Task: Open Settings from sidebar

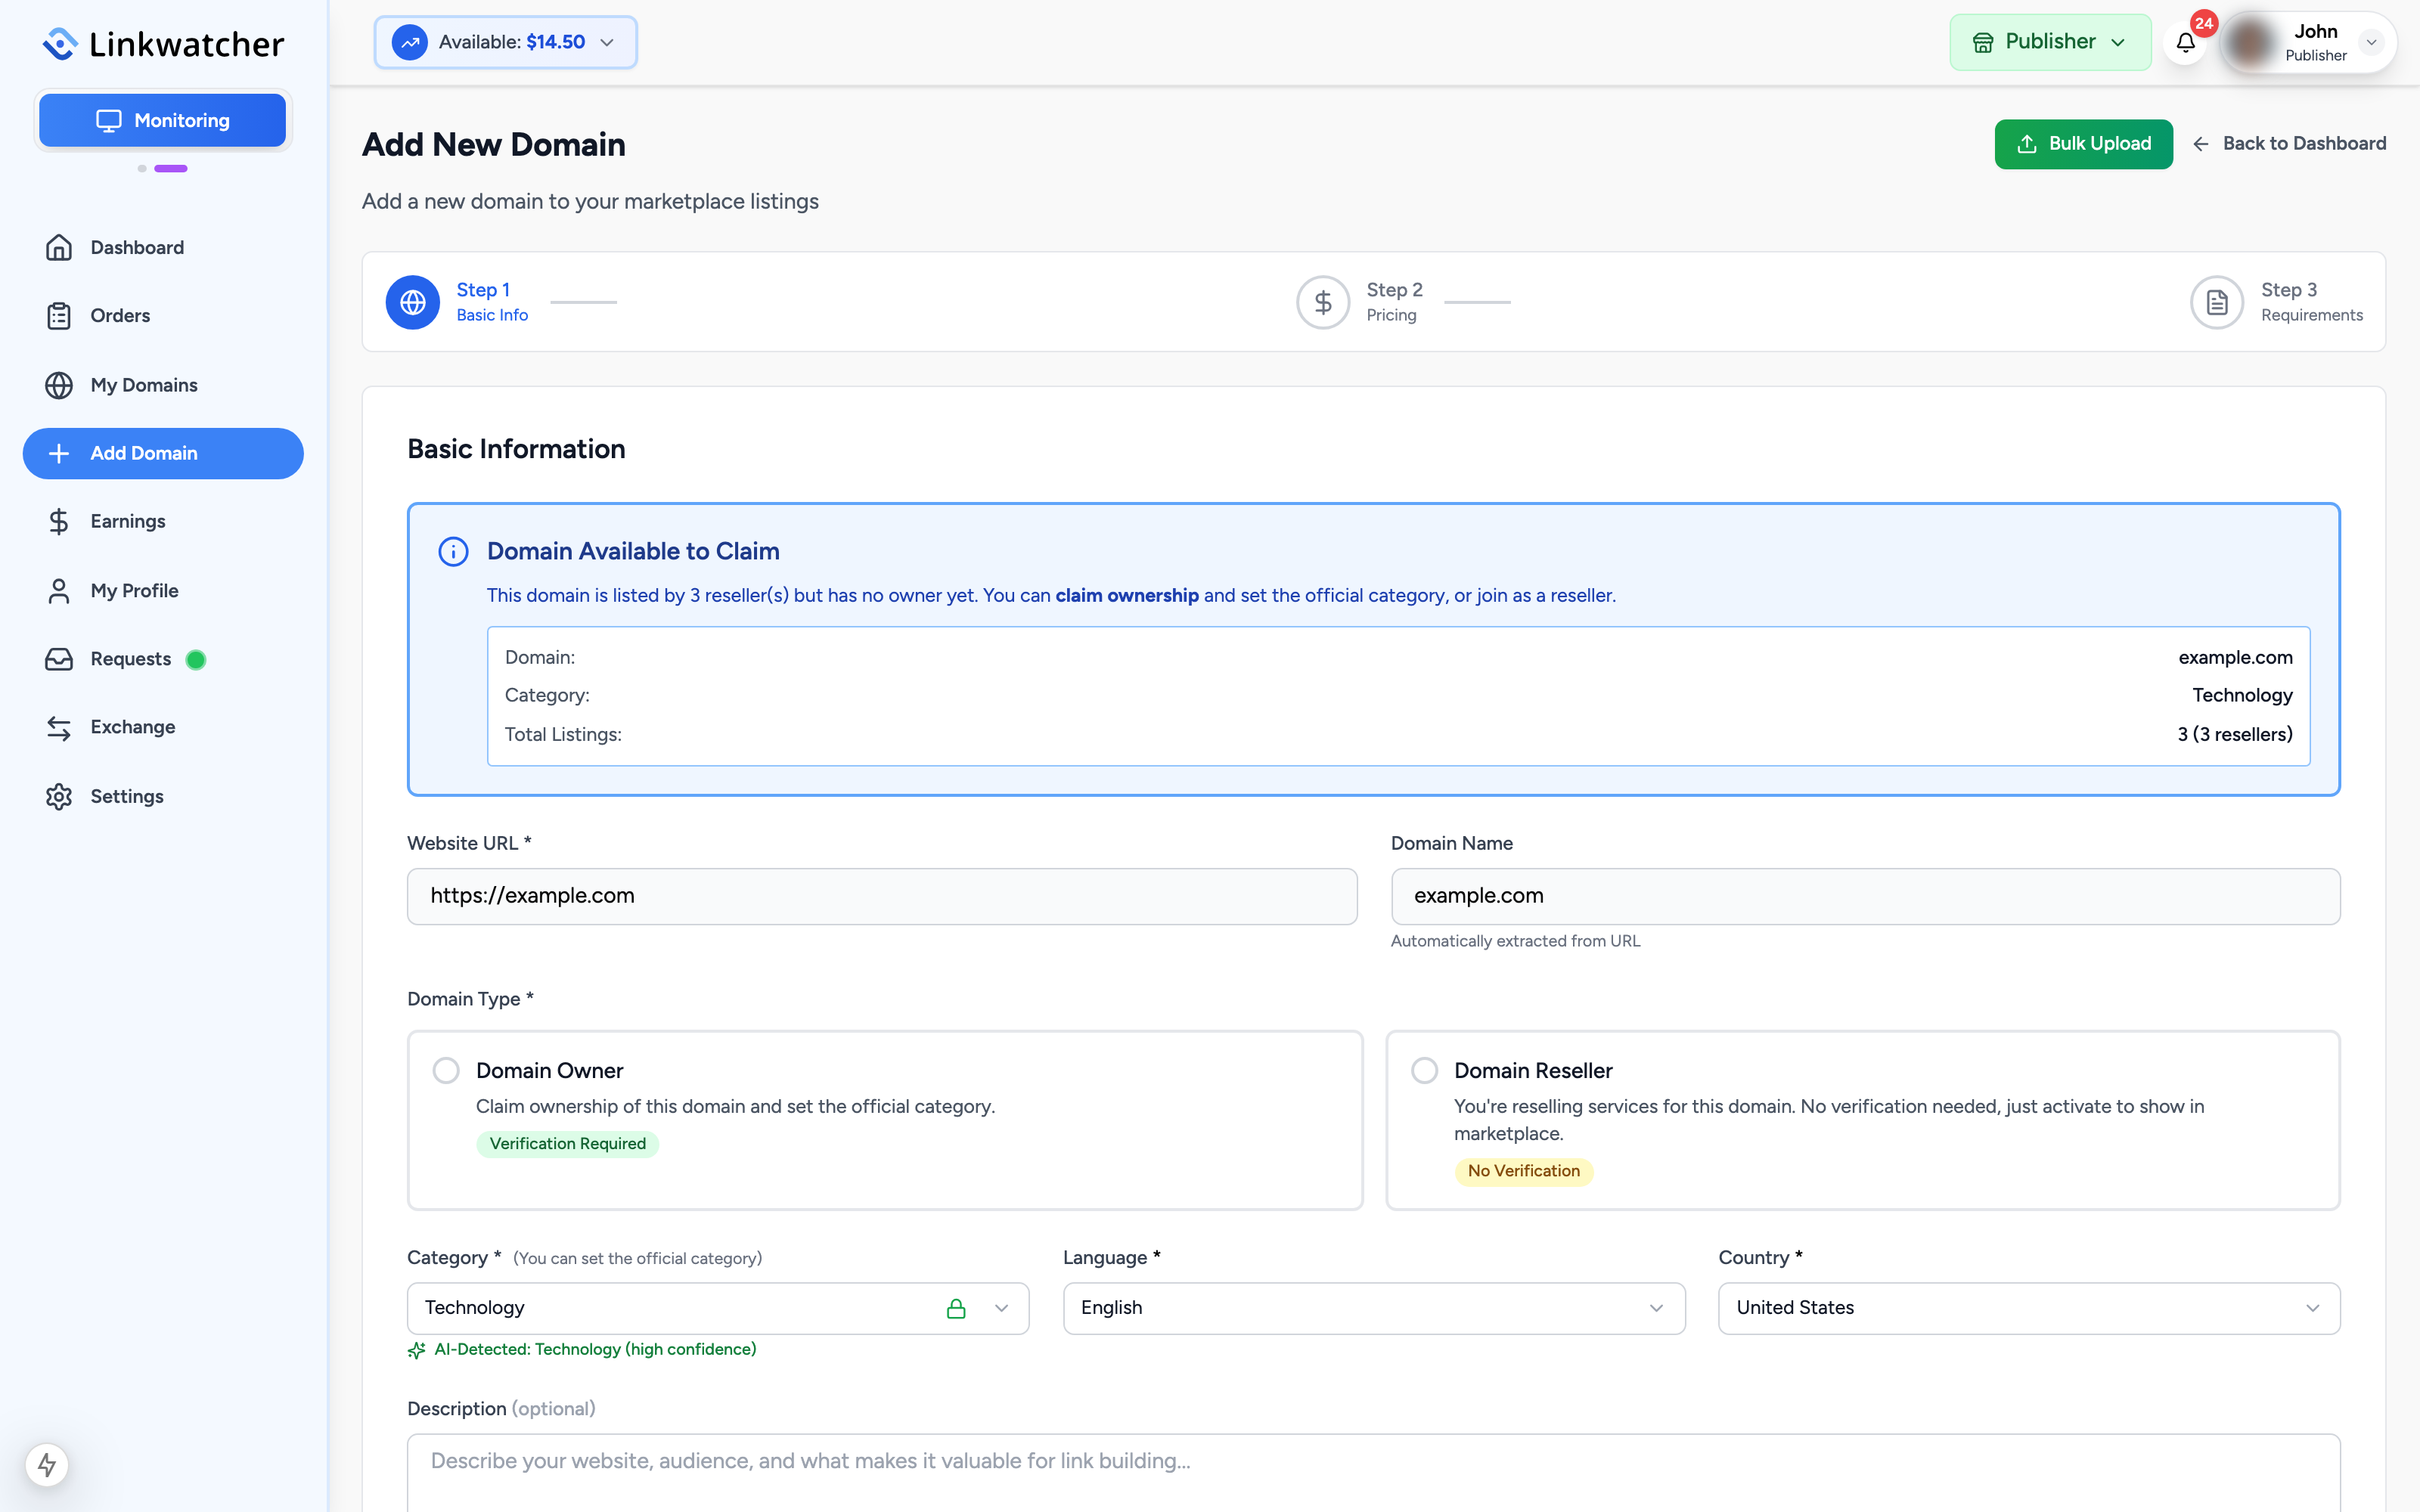Action: click(163, 796)
